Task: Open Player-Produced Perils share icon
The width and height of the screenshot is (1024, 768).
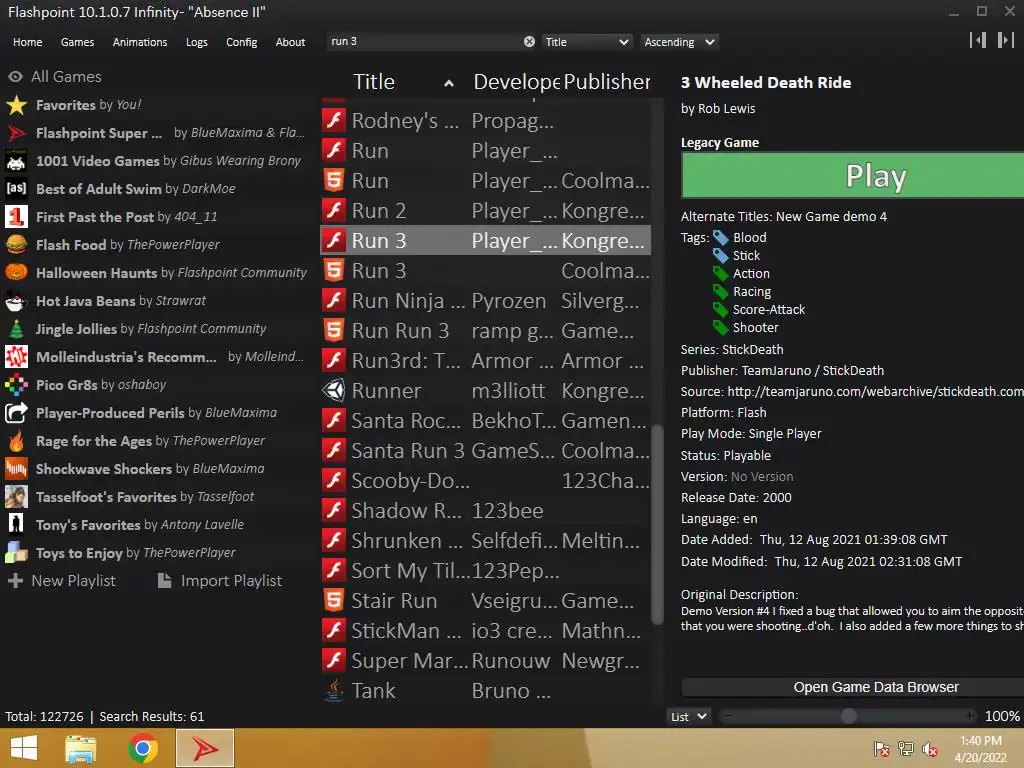Action: (16, 413)
